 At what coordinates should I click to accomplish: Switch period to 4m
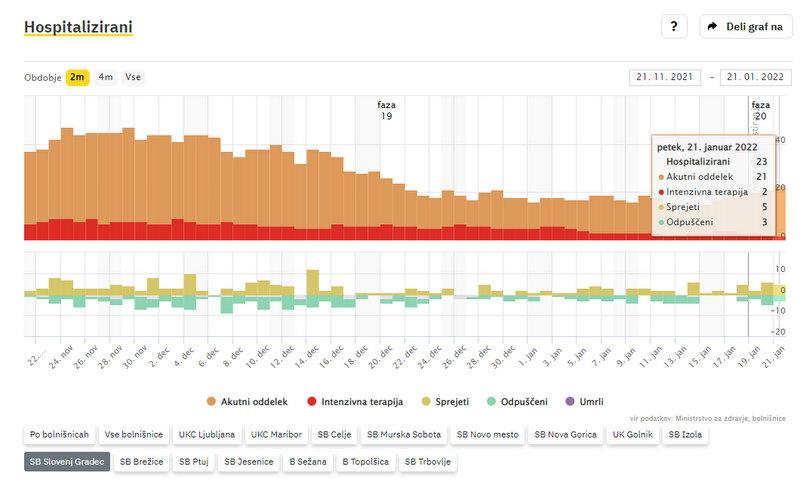105,77
